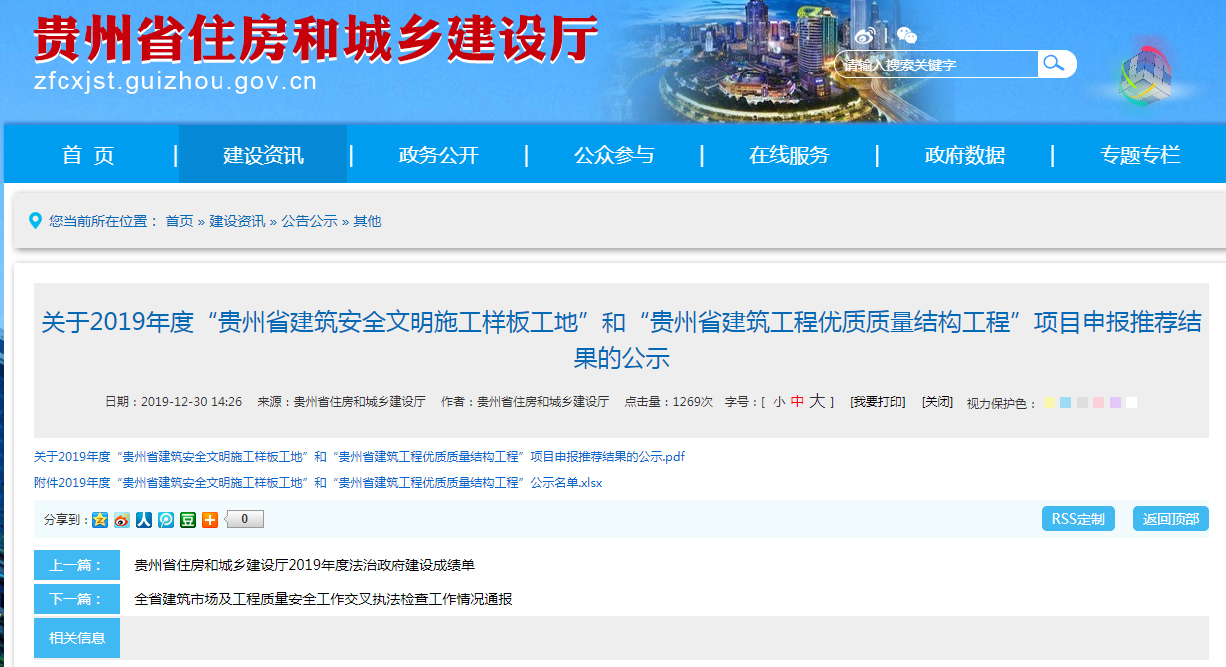The width and height of the screenshot is (1226, 667).
Task: Share to QZone via yellow star icon
Action: click(x=100, y=519)
